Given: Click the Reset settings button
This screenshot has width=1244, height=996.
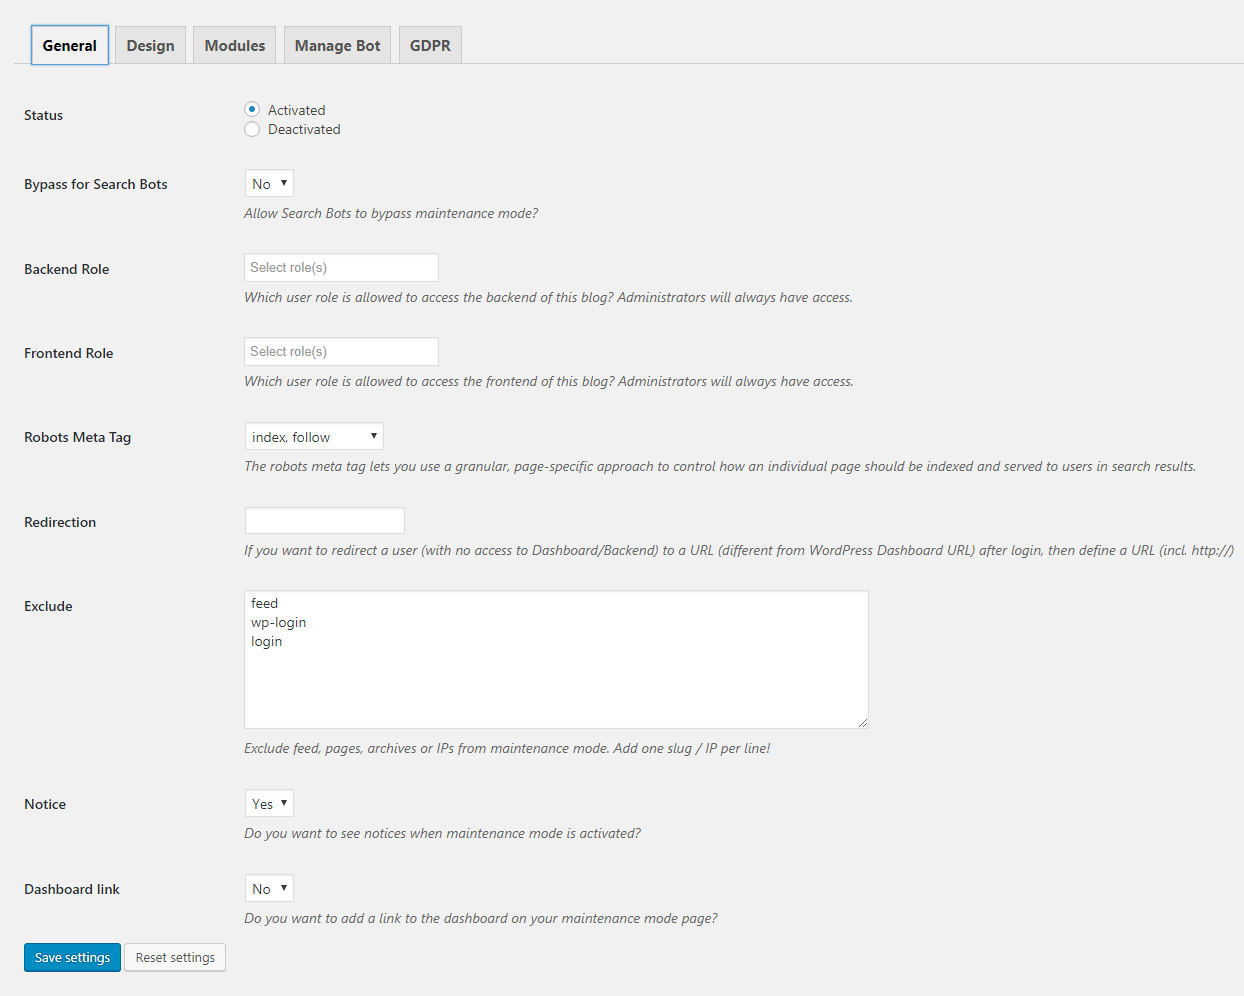Looking at the screenshot, I should (x=175, y=957).
